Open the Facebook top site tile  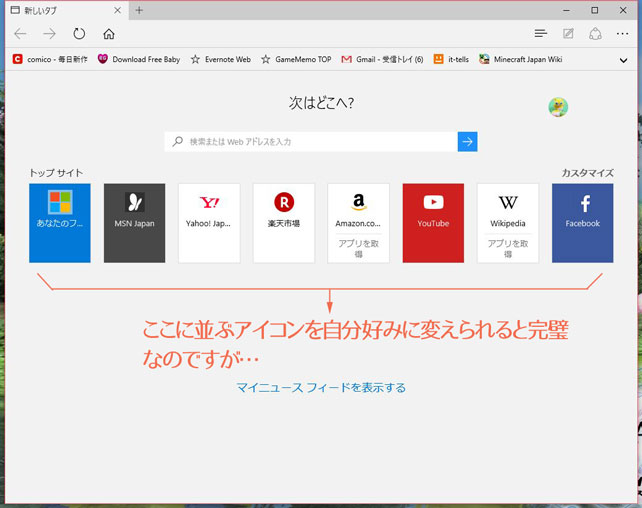[582, 222]
